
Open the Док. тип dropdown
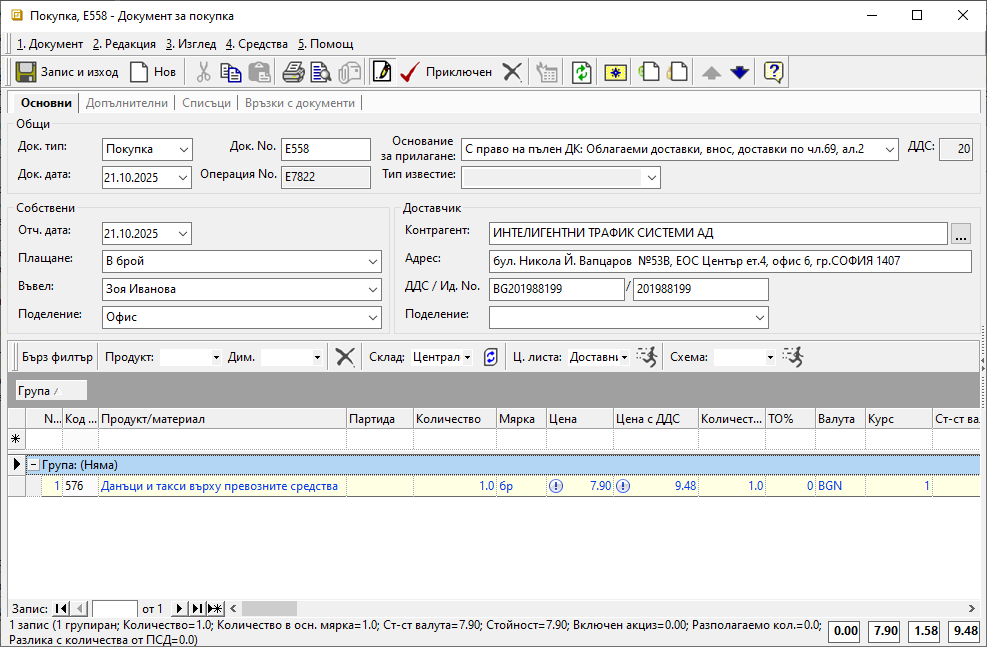tap(182, 149)
